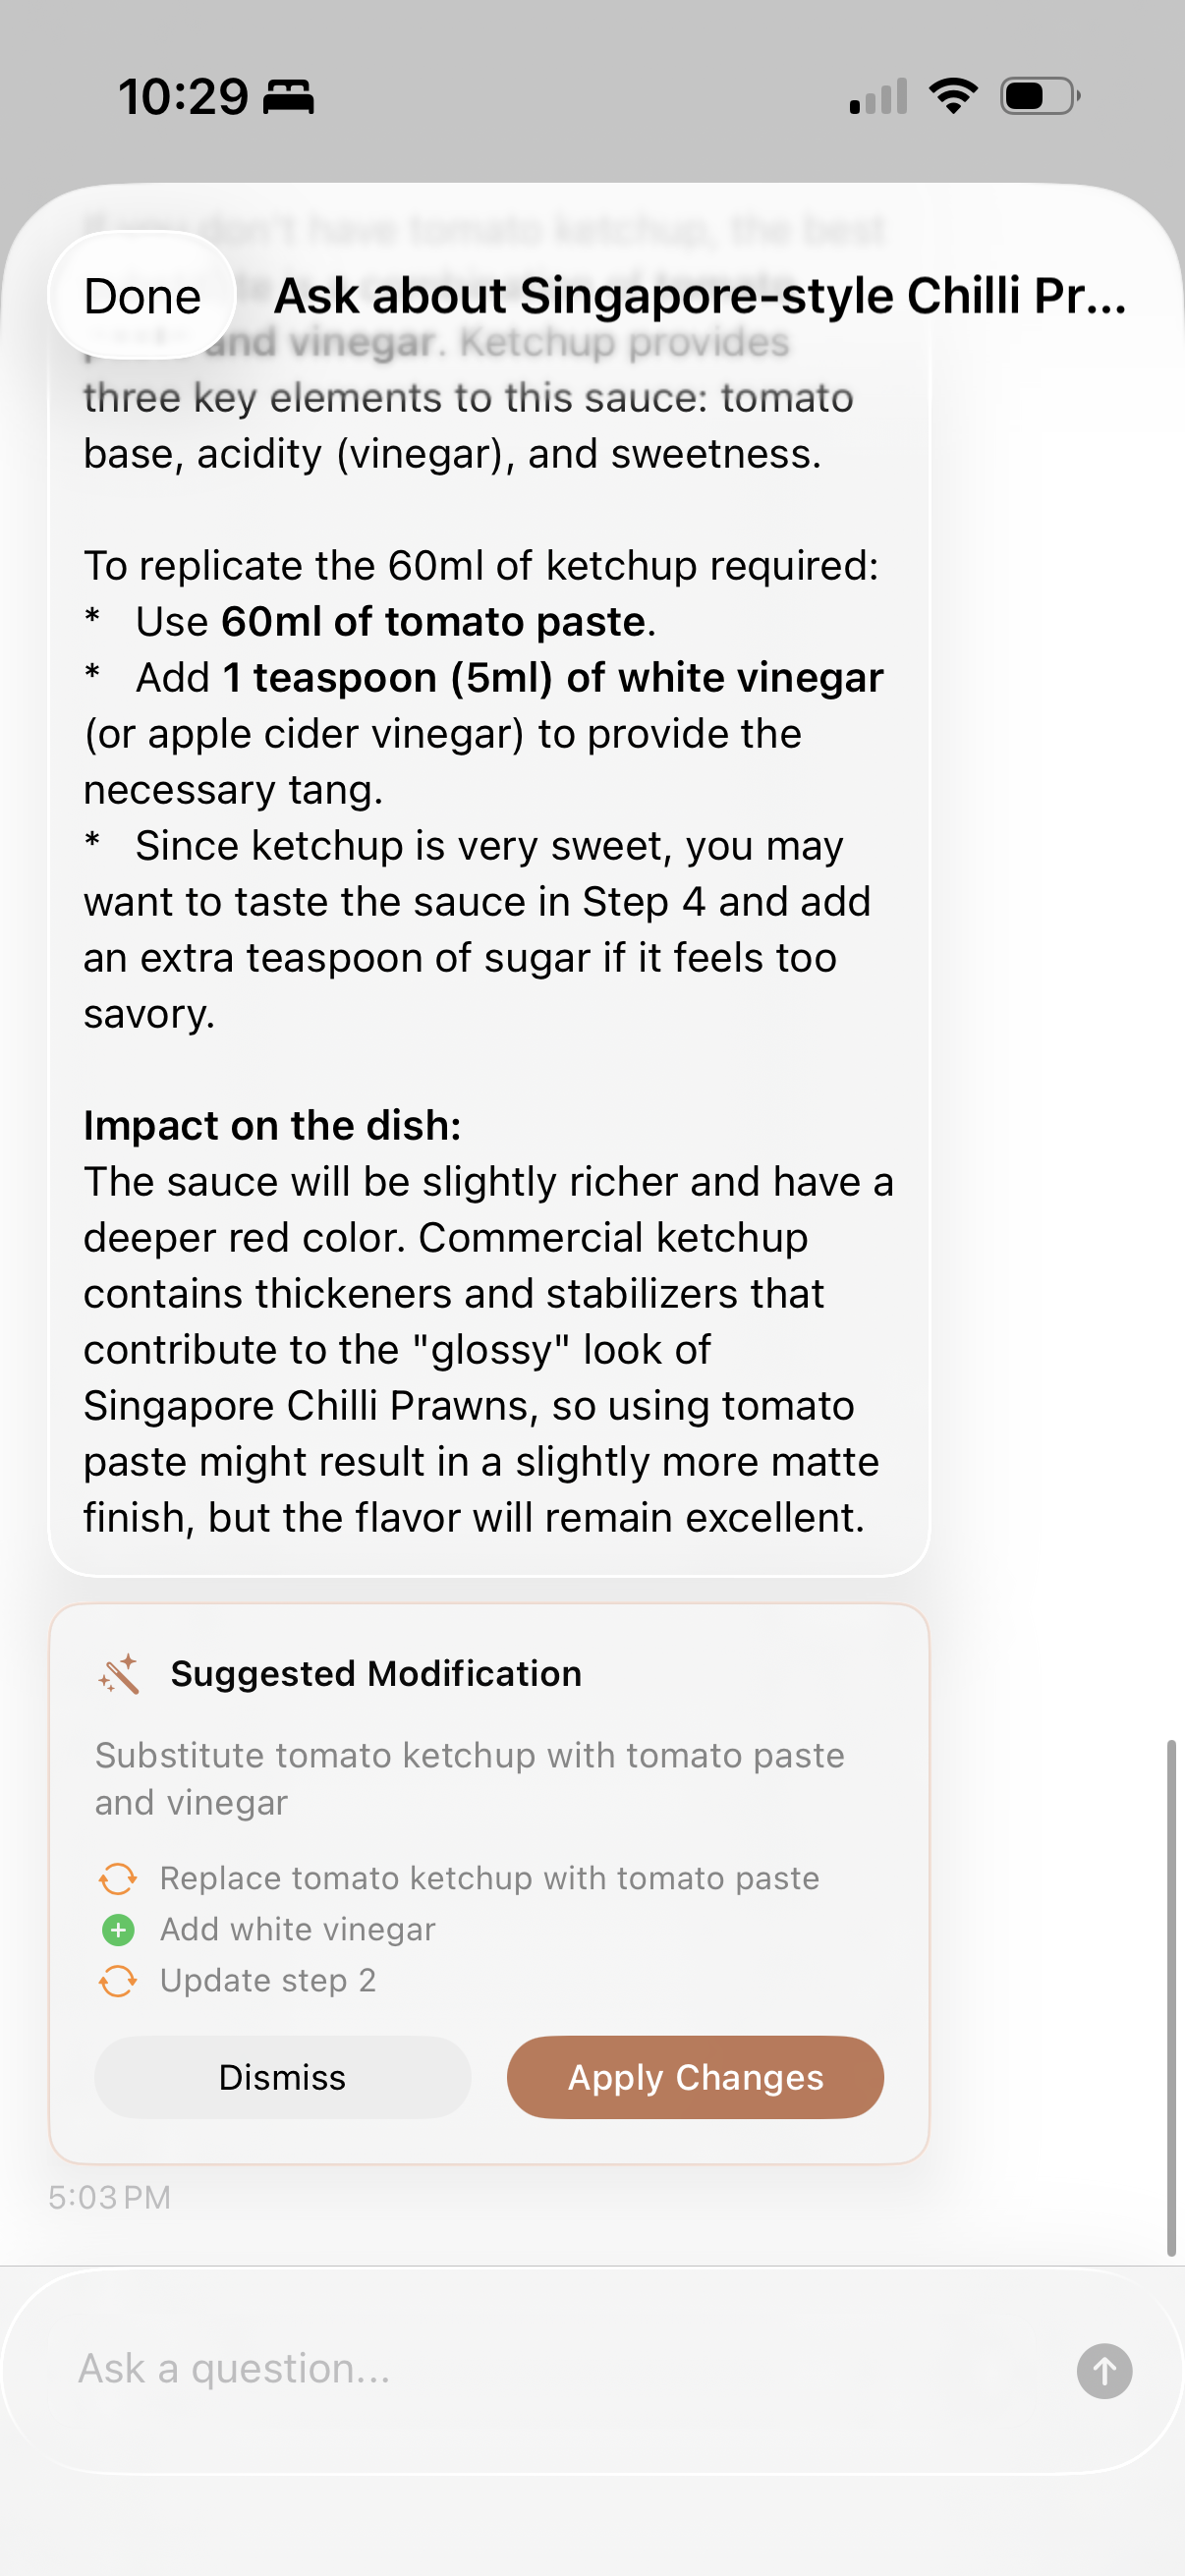Screen dimensions: 1185x2576
Task: Select the Replace tomato ketchup with tomato paste item
Action: (x=489, y=1878)
